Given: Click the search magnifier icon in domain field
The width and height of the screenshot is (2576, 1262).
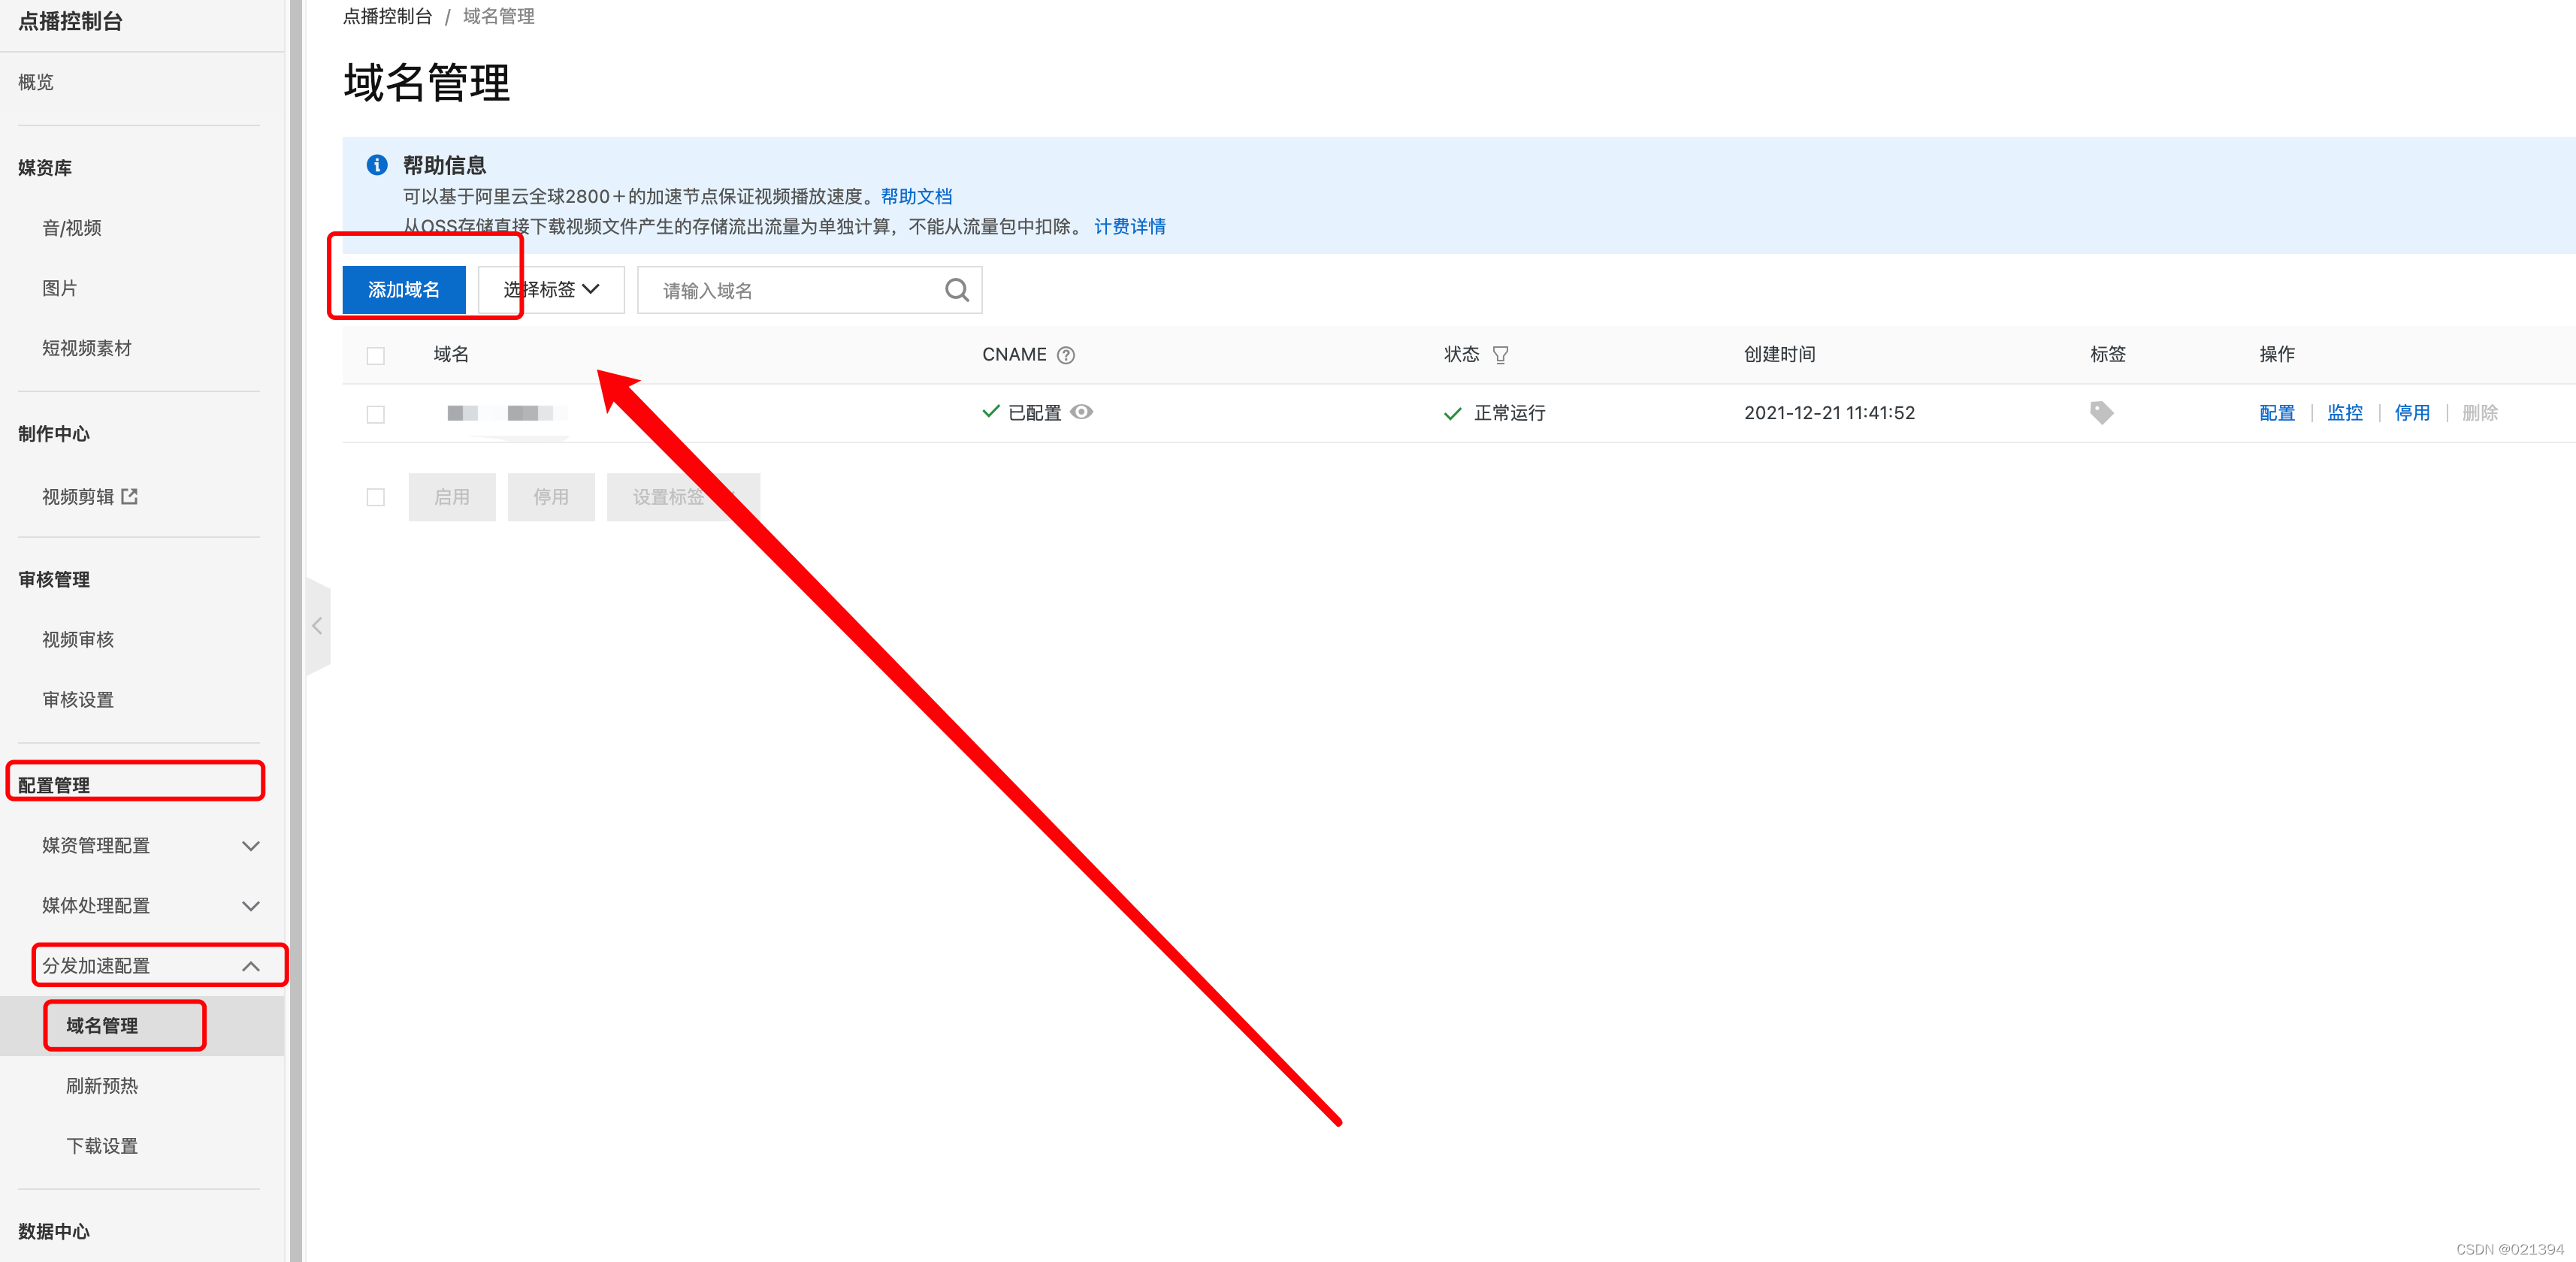Looking at the screenshot, I should tap(956, 290).
